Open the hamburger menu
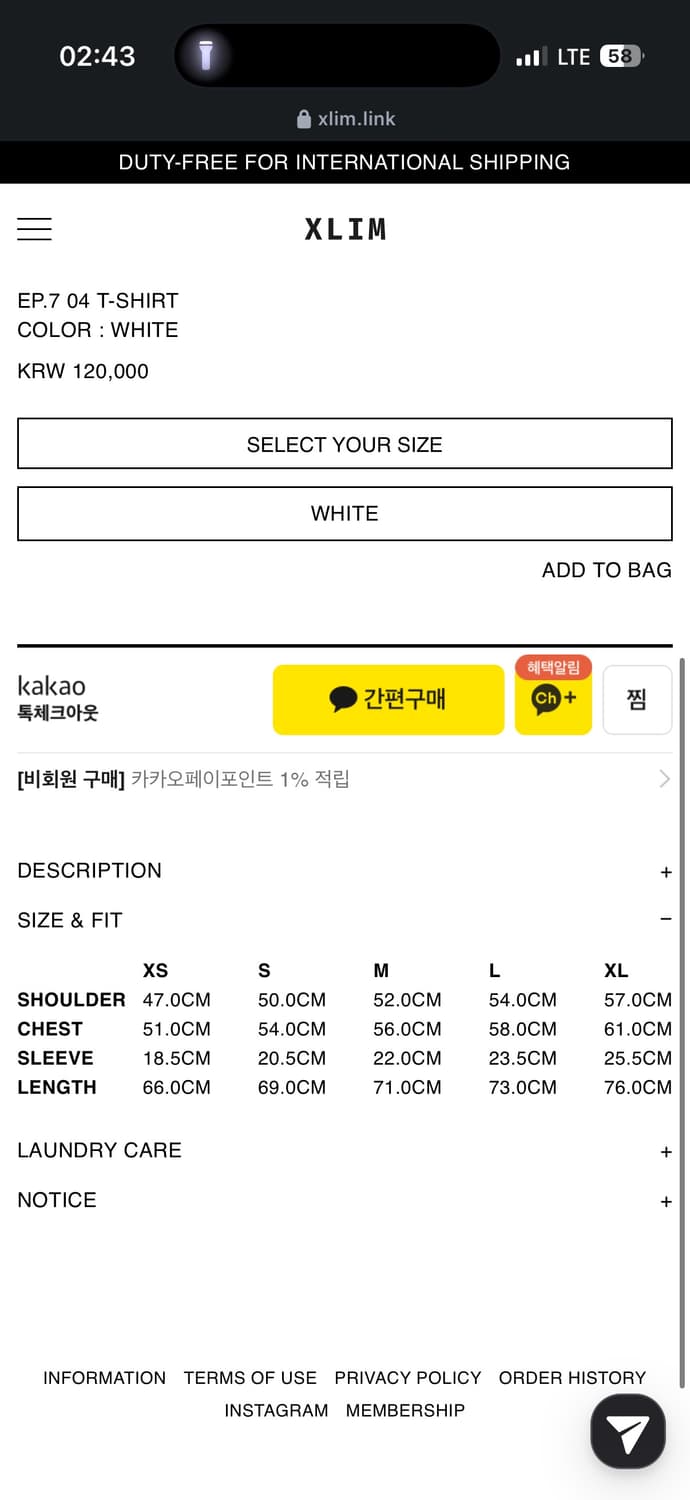Viewport: 690px width, 1500px height. tap(34, 229)
